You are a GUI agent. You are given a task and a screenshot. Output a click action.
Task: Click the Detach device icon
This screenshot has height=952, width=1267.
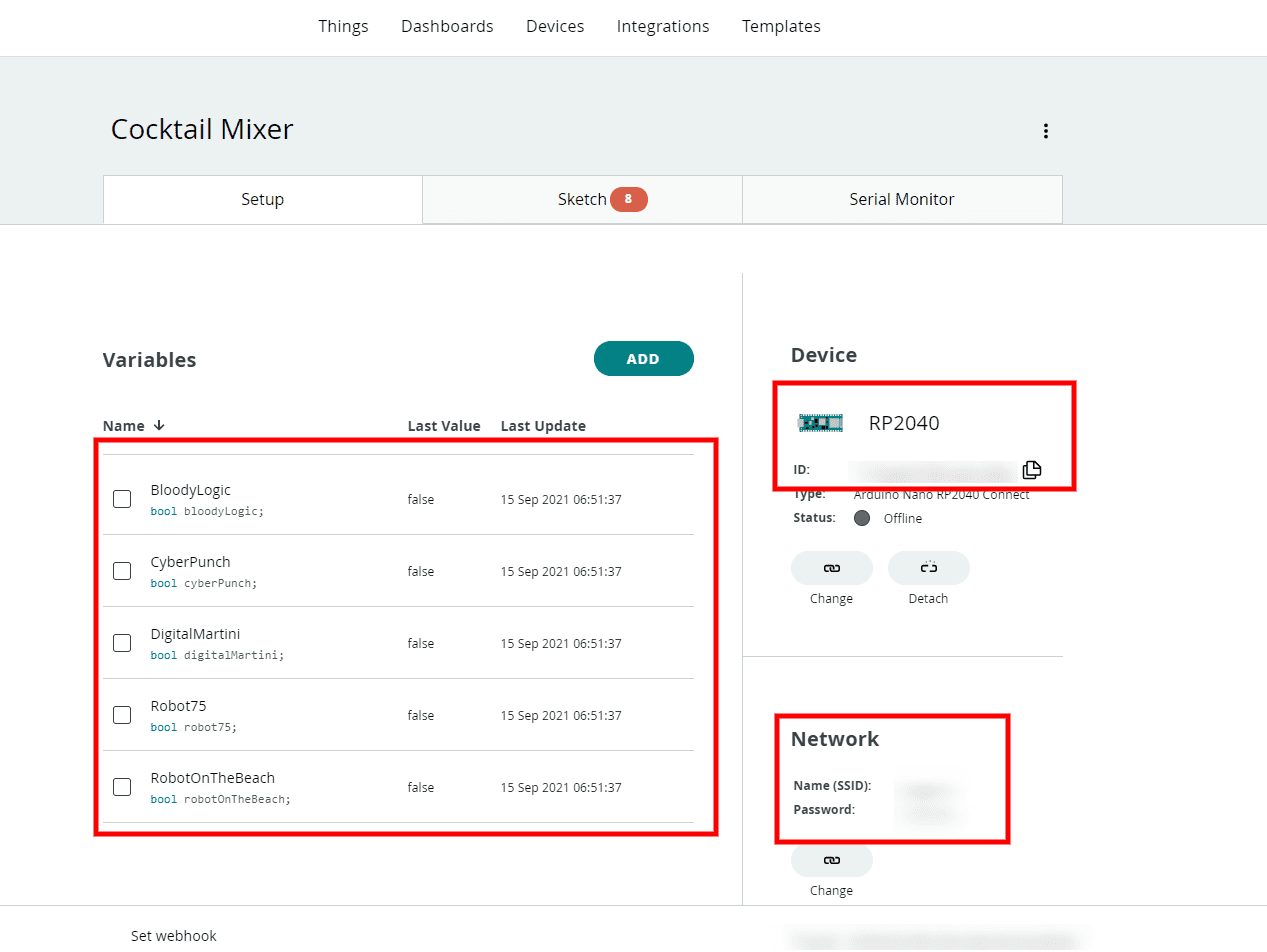(x=928, y=568)
